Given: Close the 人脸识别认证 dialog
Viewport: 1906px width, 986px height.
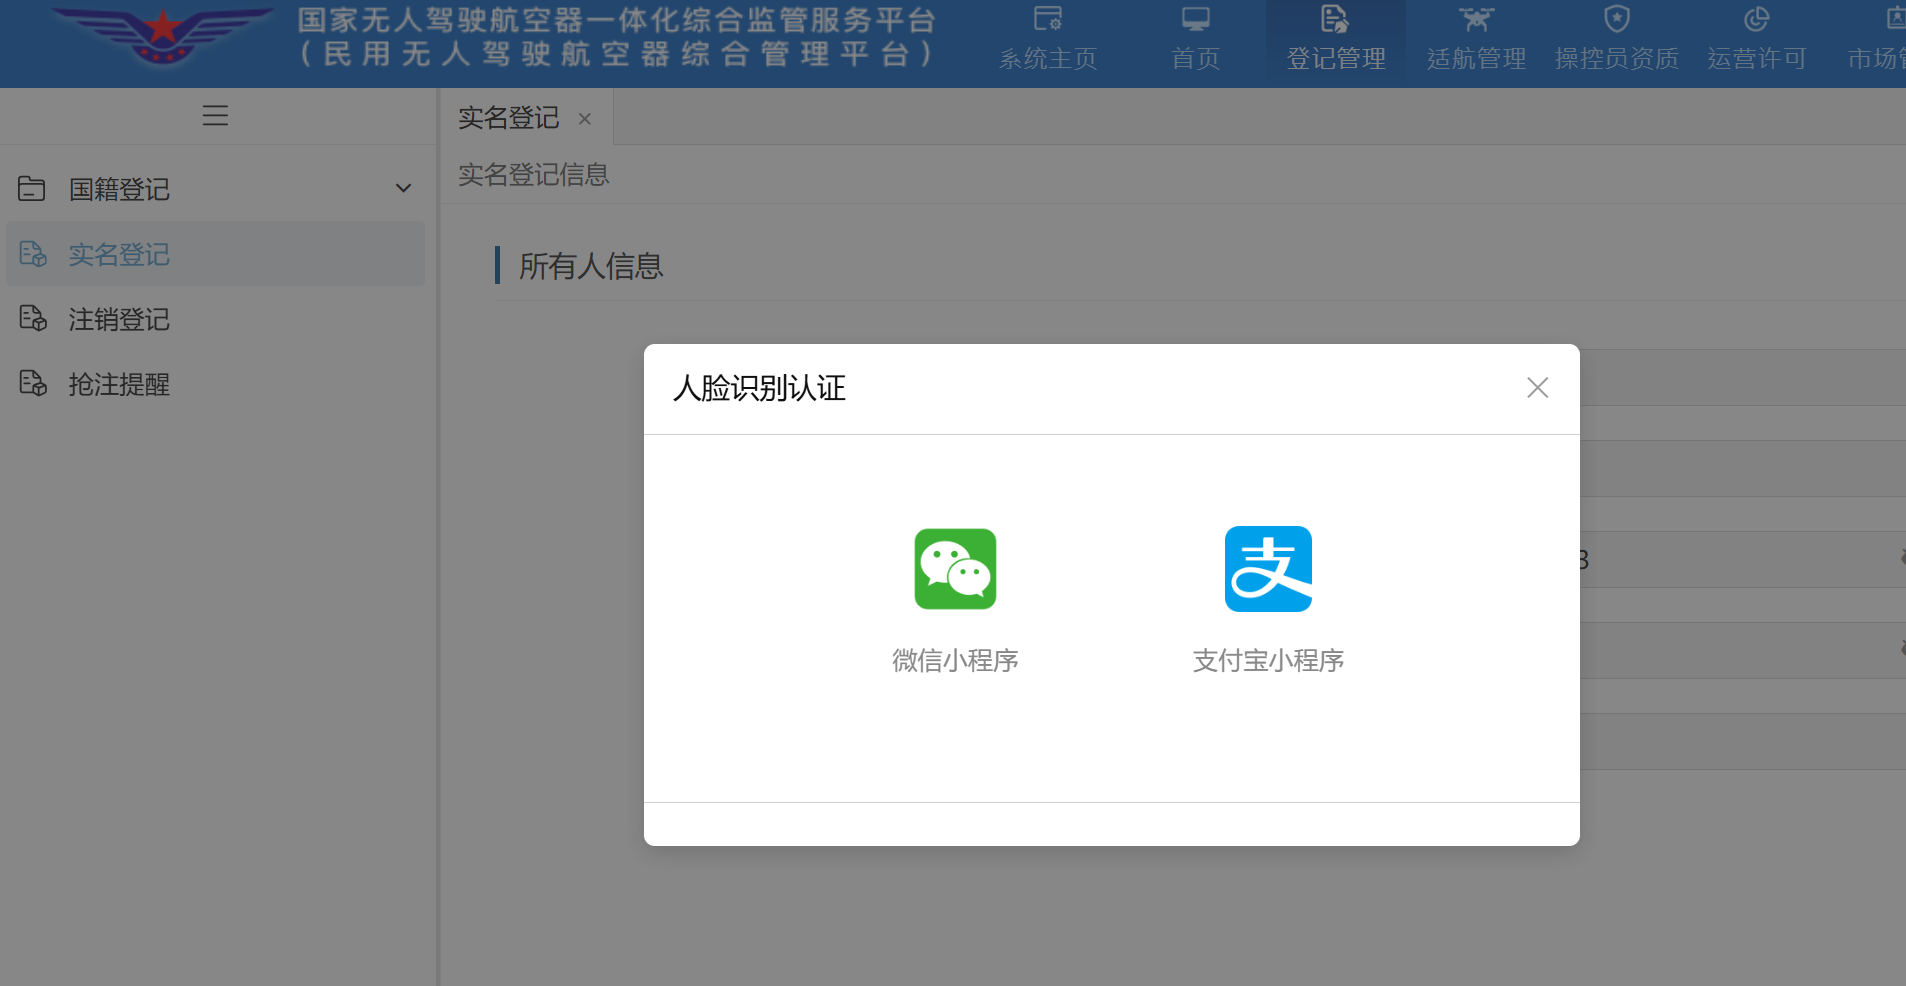Looking at the screenshot, I should (x=1537, y=388).
